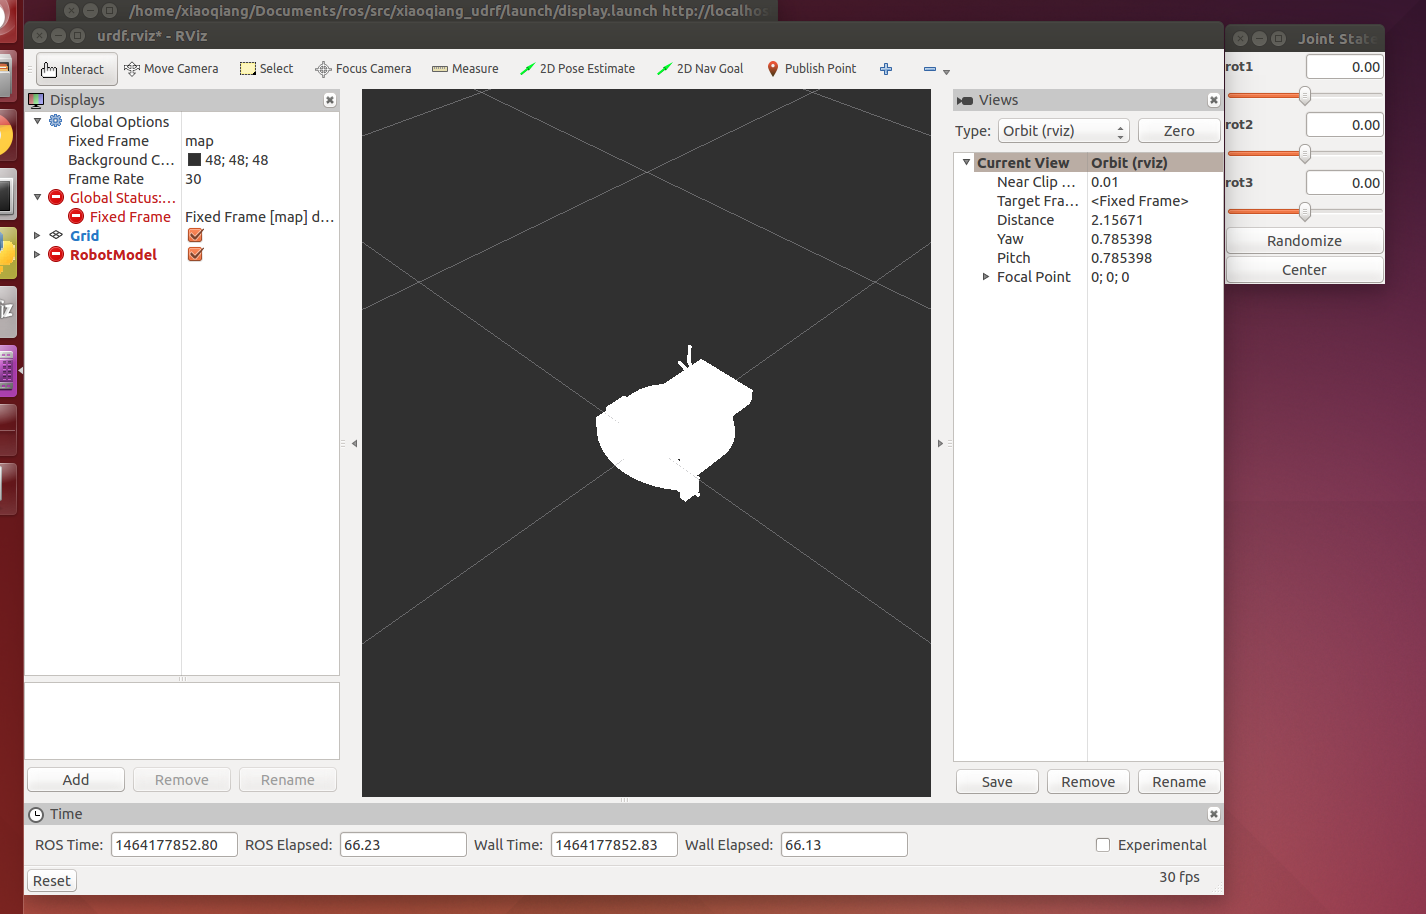This screenshot has height=914, width=1426.
Task: Activate the Measure tool
Action: pos(465,69)
